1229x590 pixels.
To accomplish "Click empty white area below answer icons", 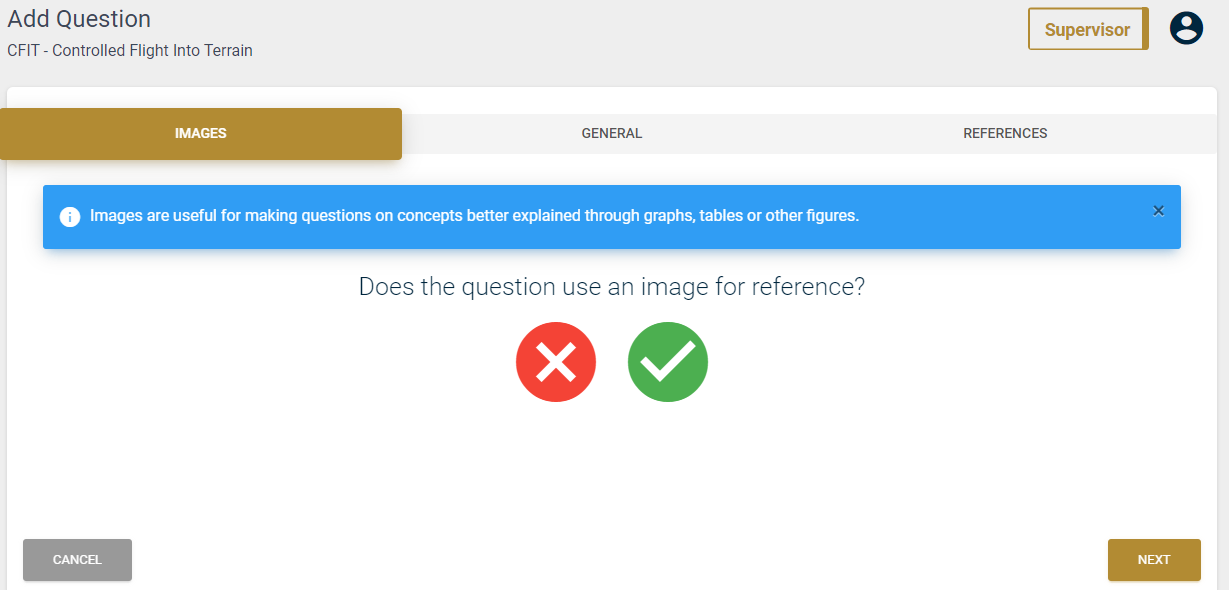I will tap(612, 465).
